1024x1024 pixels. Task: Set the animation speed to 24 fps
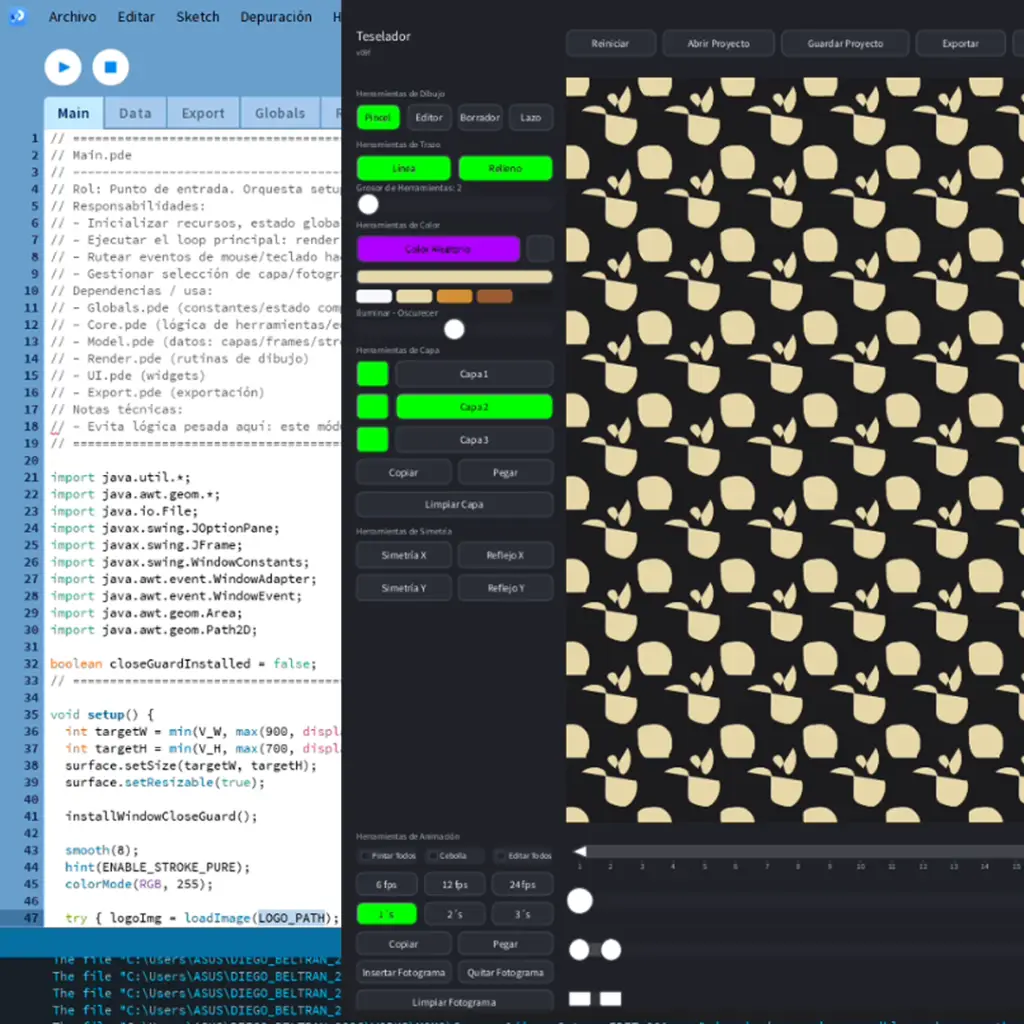click(522, 884)
